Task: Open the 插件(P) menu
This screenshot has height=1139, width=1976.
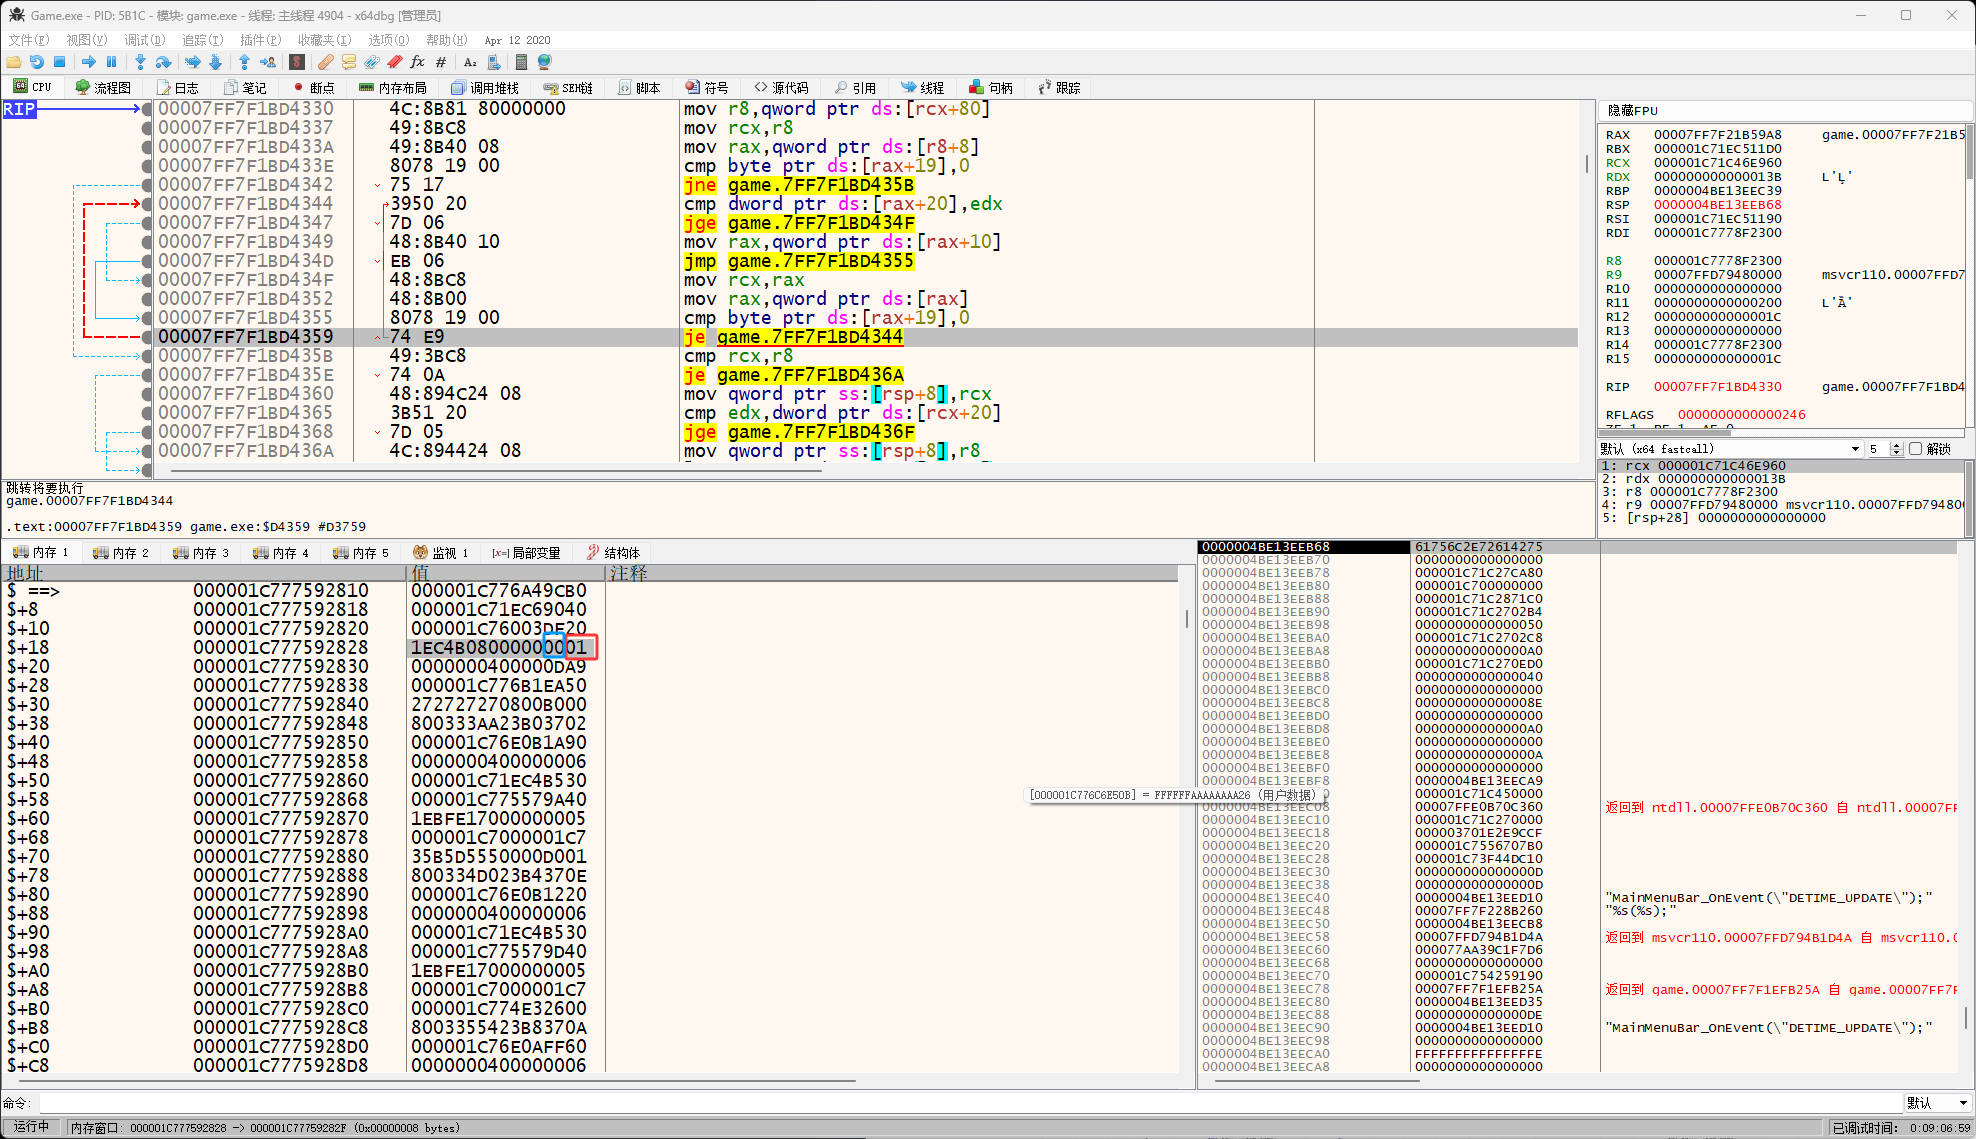Action: 260,40
